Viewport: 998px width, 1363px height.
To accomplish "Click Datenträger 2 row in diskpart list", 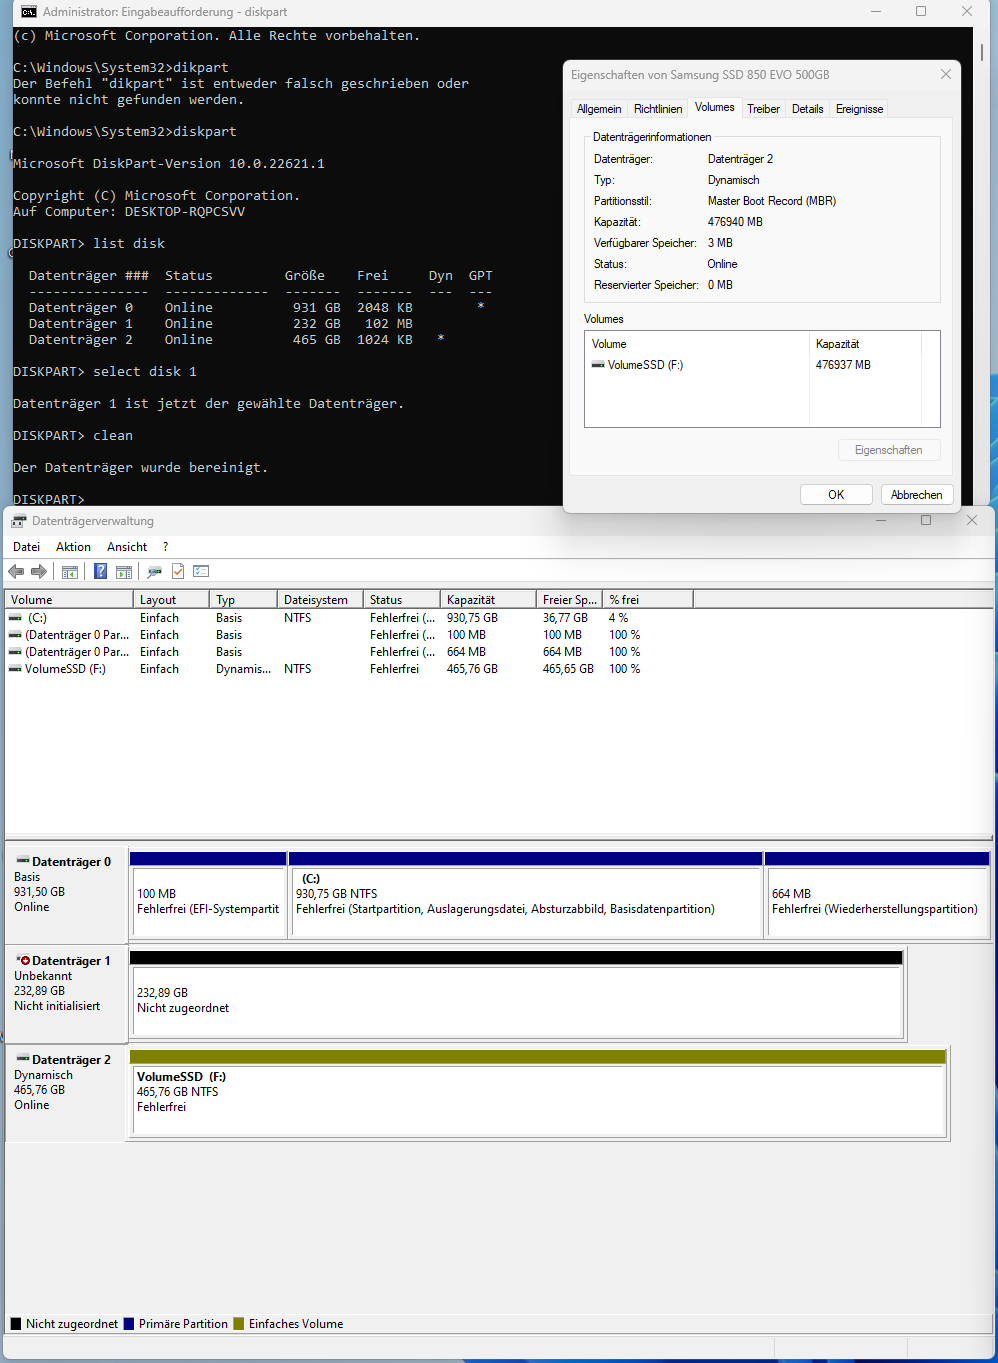I will tap(237, 340).
